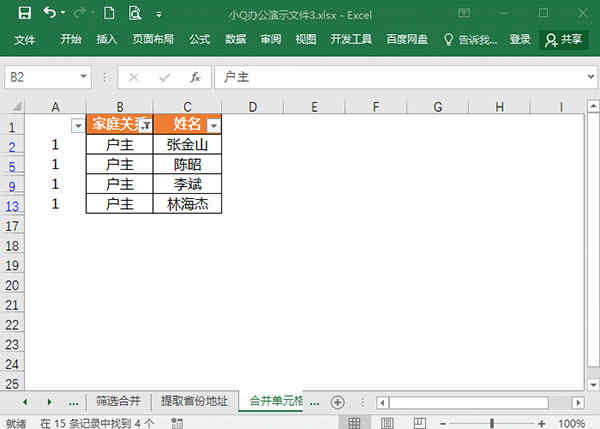Switch to Normal view icon

(x=354, y=422)
